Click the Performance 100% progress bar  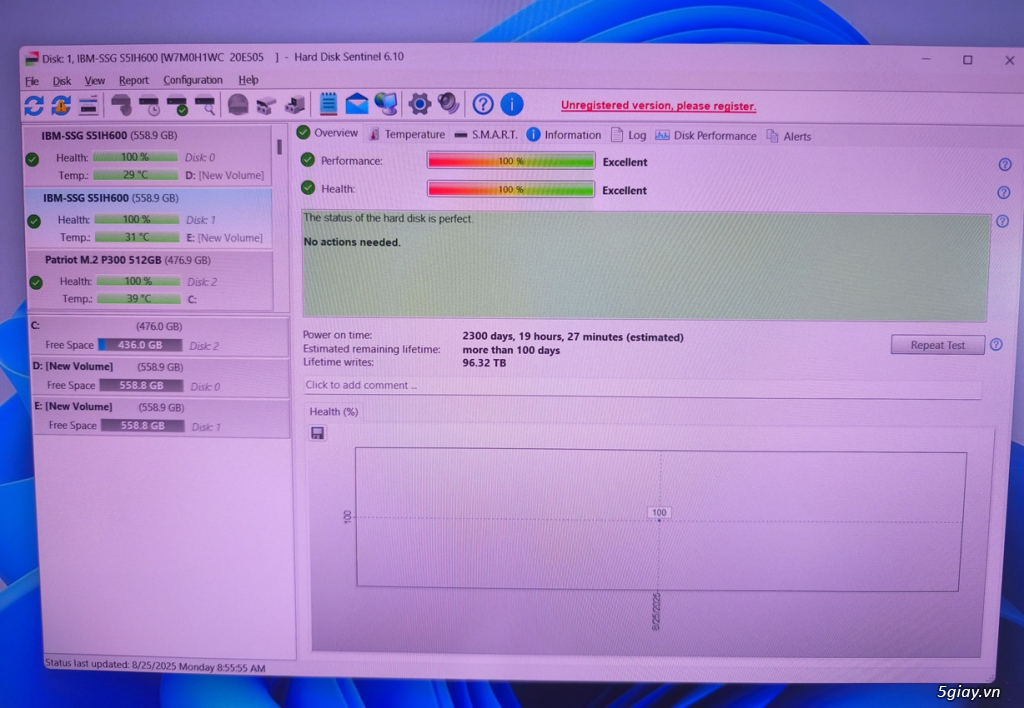(x=511, y=161)
